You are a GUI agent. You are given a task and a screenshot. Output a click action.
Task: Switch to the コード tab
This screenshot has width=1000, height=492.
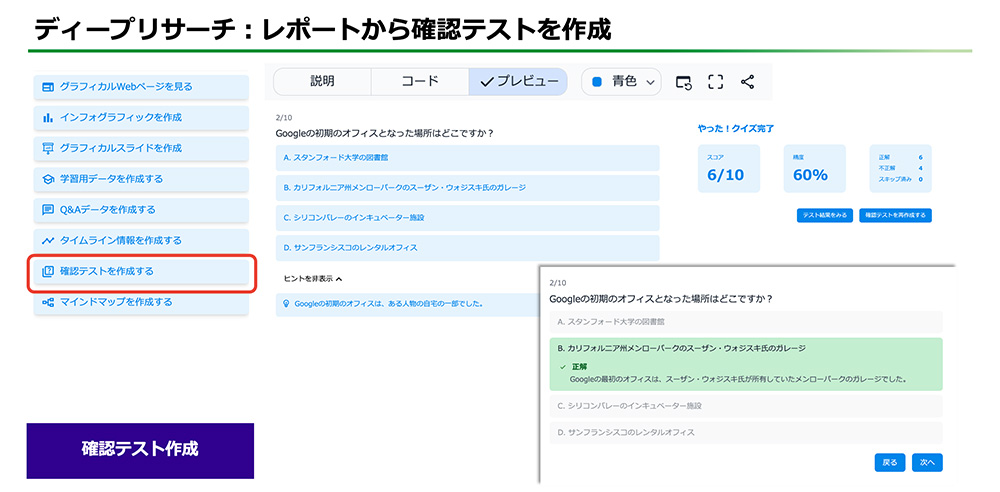pos(419,82)
